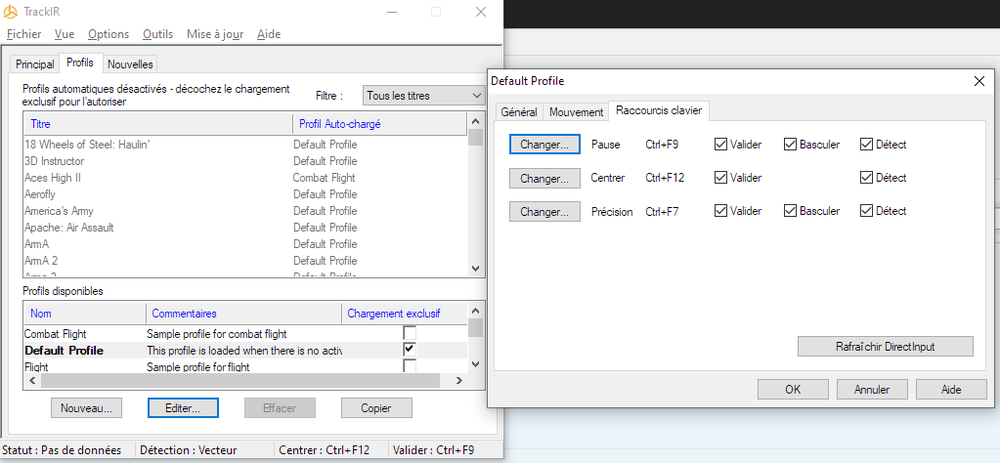Switch to the Nouvelles tab
Image resolution: width=1000 pixels, height=463 pixels.
130,64
